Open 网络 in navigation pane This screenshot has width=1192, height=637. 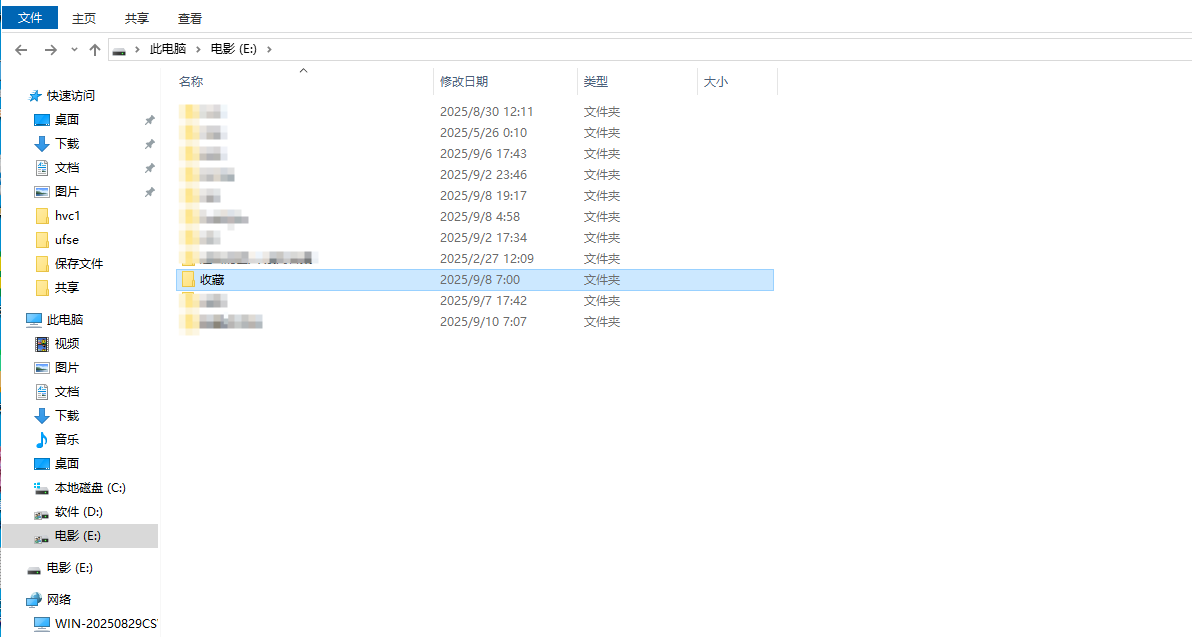(x=59, y=600)
